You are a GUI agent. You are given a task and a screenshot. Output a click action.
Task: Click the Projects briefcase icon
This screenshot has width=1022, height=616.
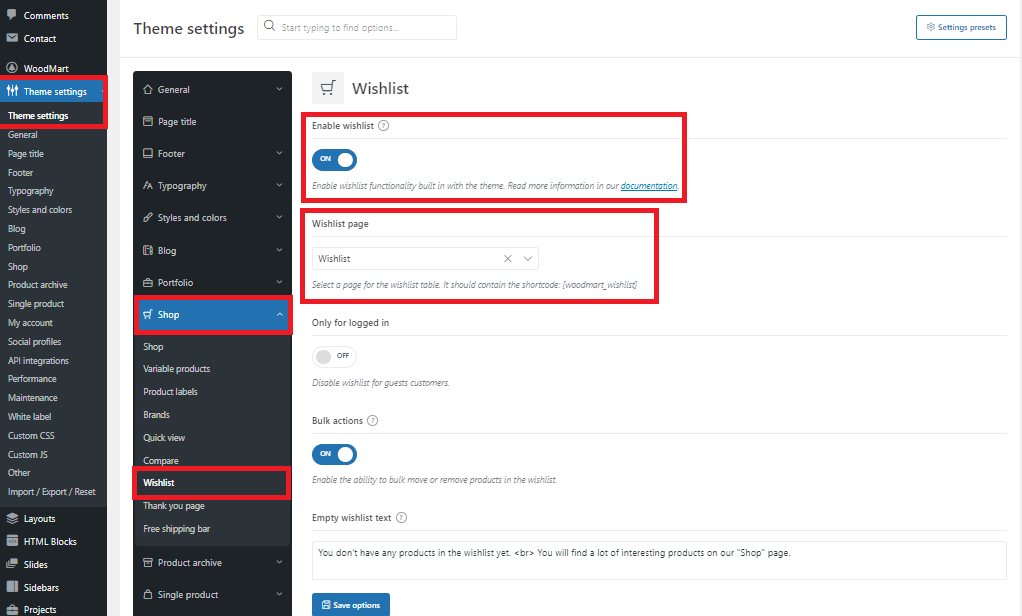(12, 609)
